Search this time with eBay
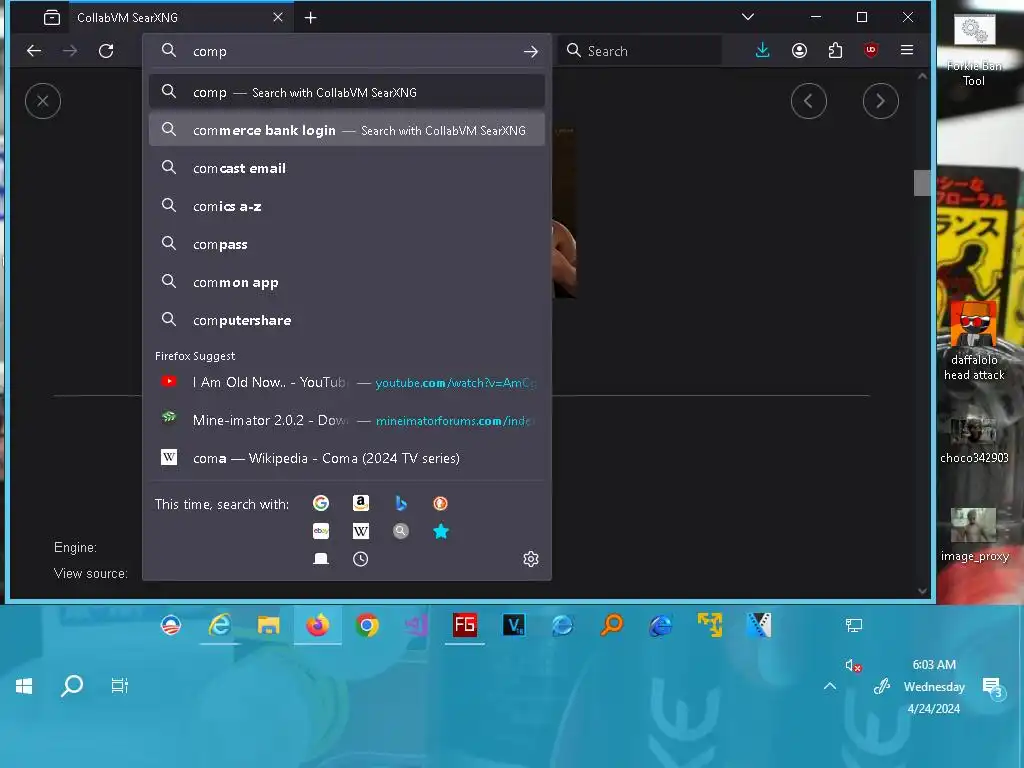This screenshot has width=1024, height=768. point(321,531)
